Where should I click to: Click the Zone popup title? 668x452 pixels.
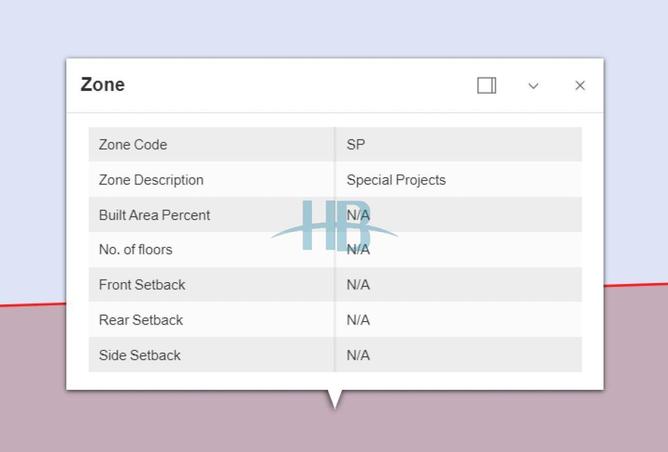(x=103, y=85)
